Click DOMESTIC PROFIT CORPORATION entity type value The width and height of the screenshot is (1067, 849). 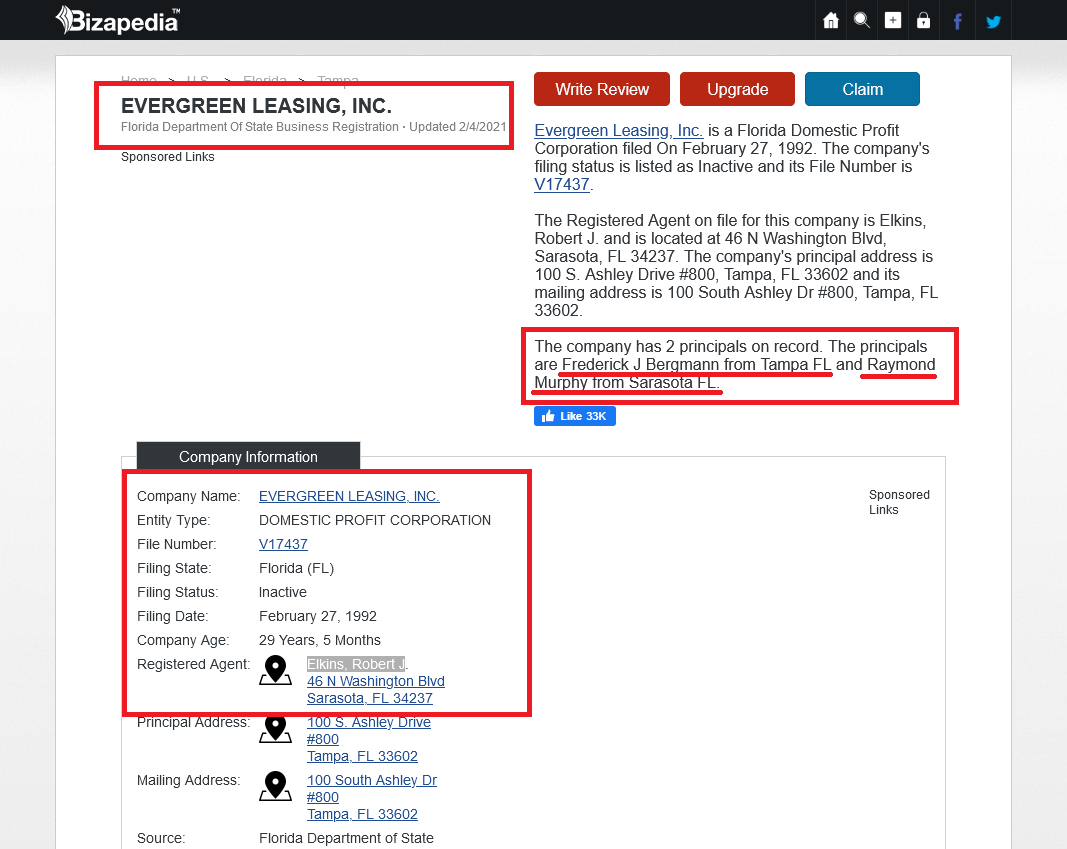[375, 520]
